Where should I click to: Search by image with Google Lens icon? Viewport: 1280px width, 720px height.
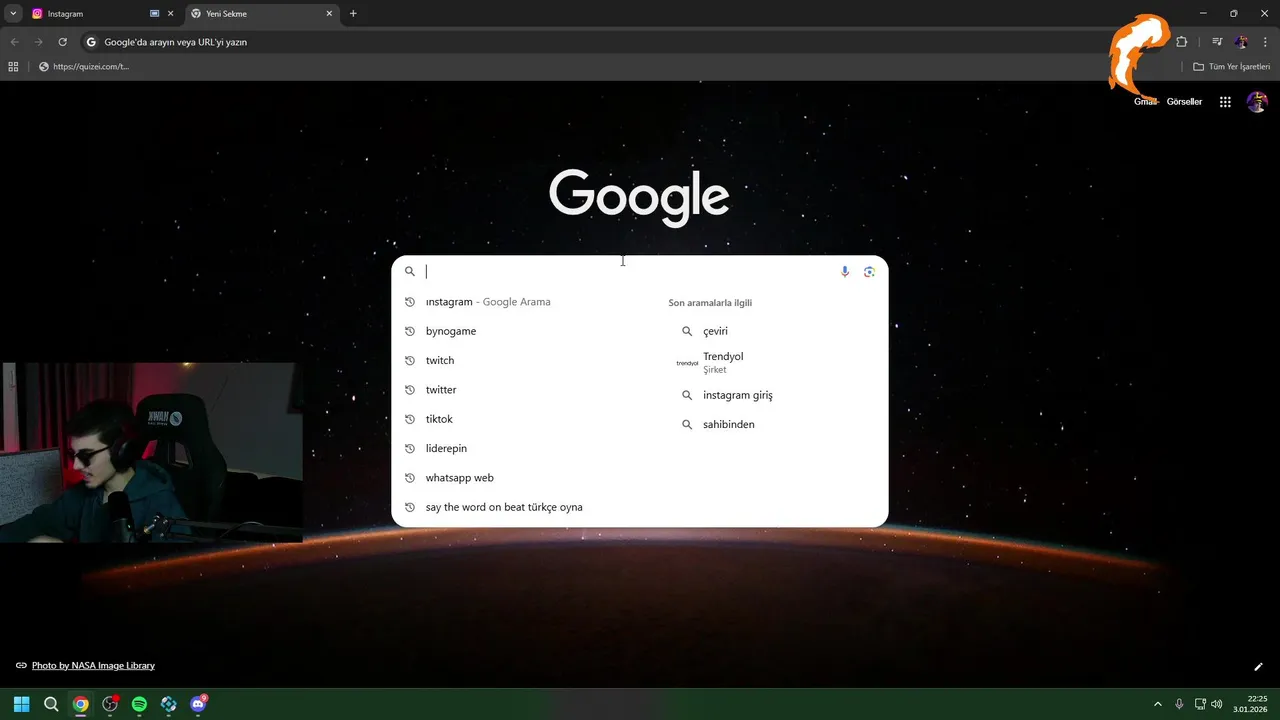[x=869, y=271]
